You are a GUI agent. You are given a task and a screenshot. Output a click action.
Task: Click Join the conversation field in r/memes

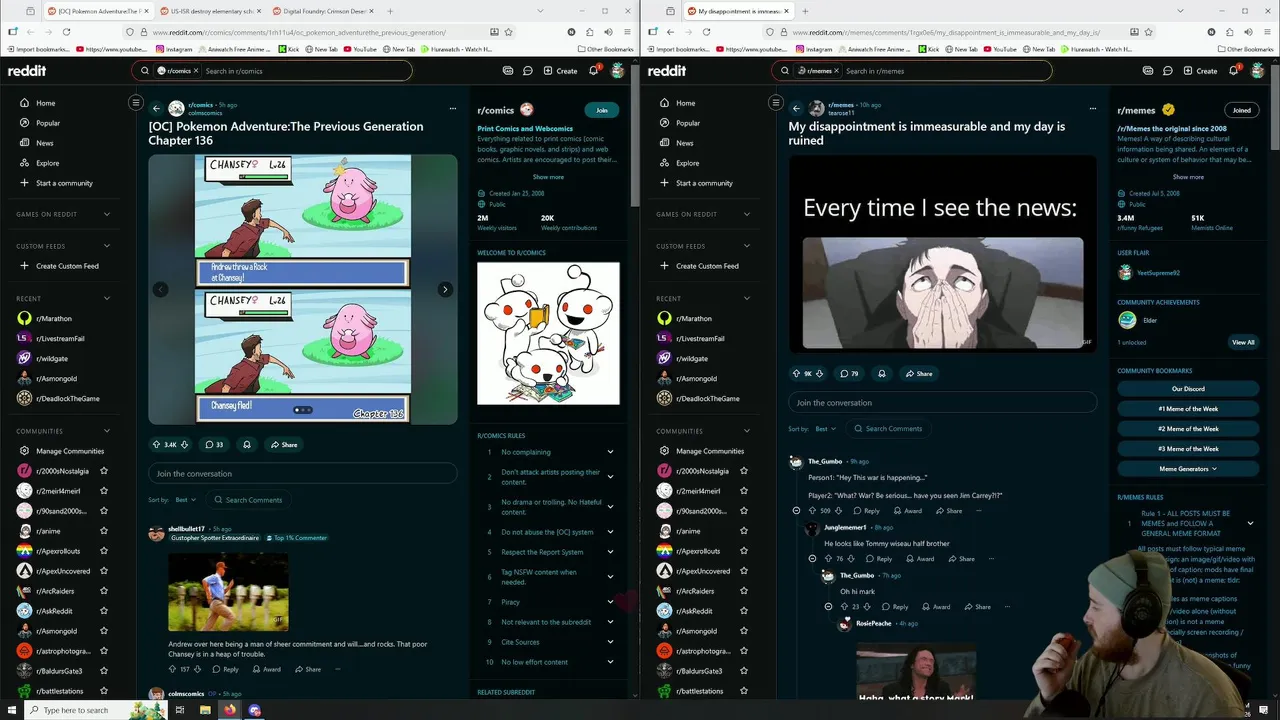click(942, 402)
